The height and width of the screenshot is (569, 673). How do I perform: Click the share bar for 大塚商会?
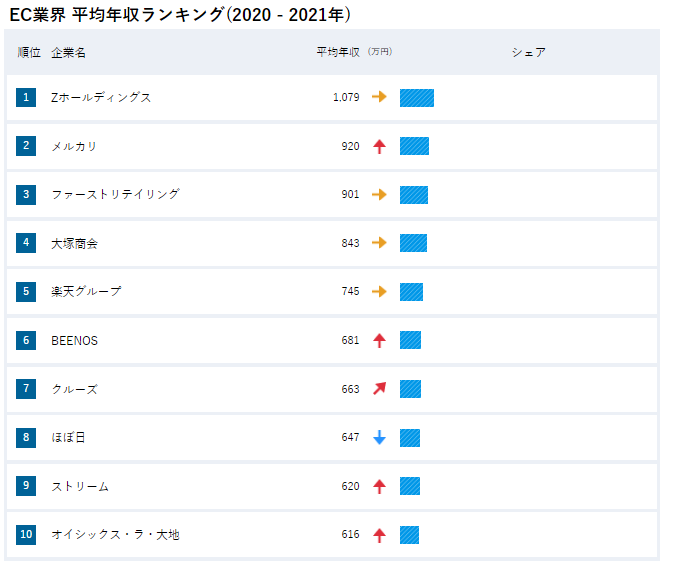pyautogui.click(x=413, y=243)
